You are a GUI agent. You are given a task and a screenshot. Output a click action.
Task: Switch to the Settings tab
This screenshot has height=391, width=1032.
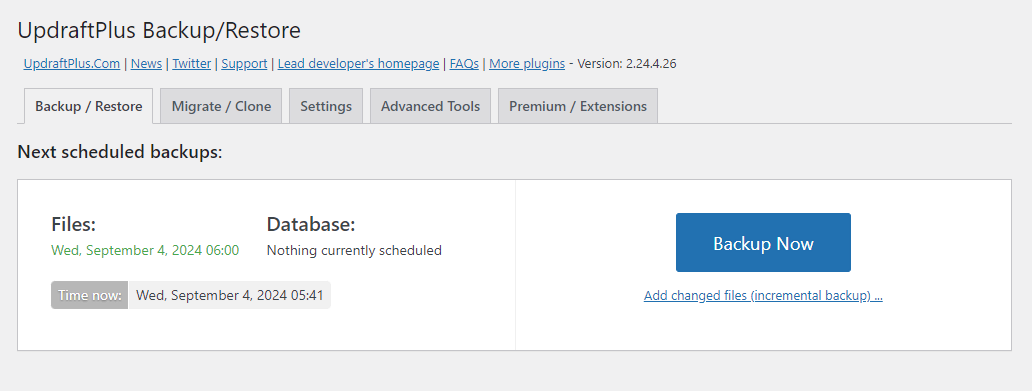(x=326, y=106)
